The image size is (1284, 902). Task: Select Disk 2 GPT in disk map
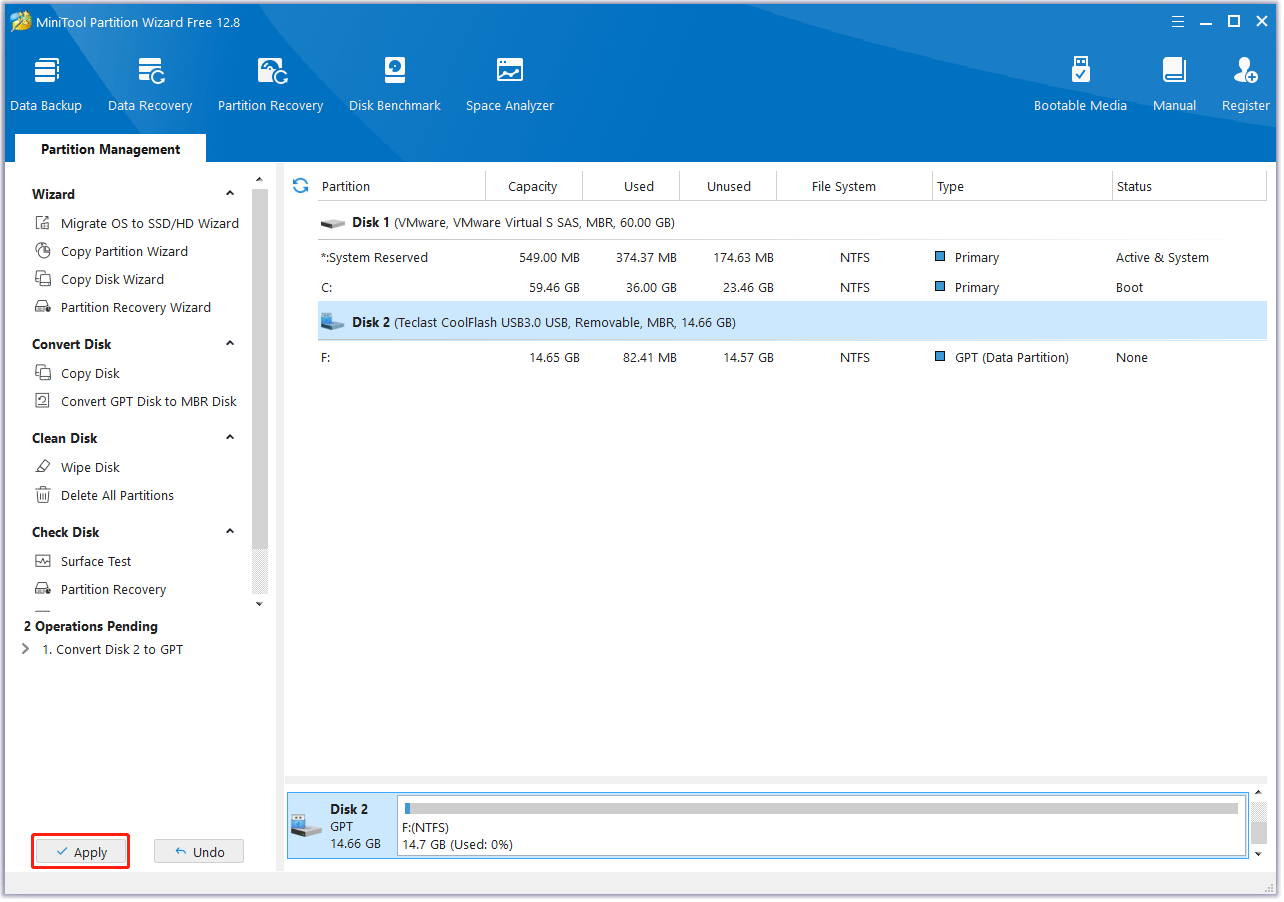coord(342,826)
